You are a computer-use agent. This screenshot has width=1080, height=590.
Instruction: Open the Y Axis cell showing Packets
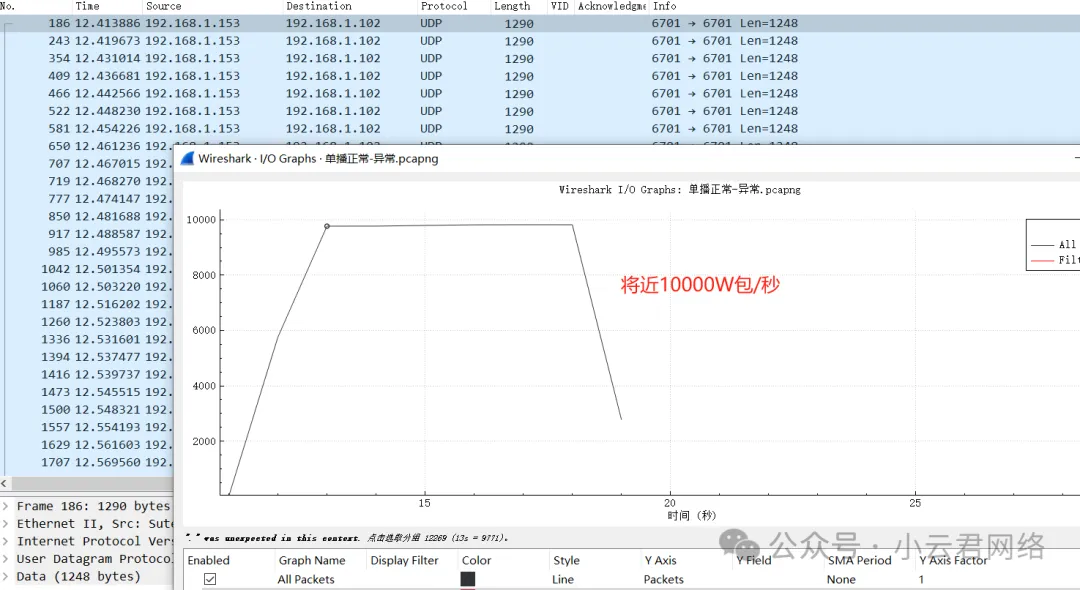click(664, 579)
